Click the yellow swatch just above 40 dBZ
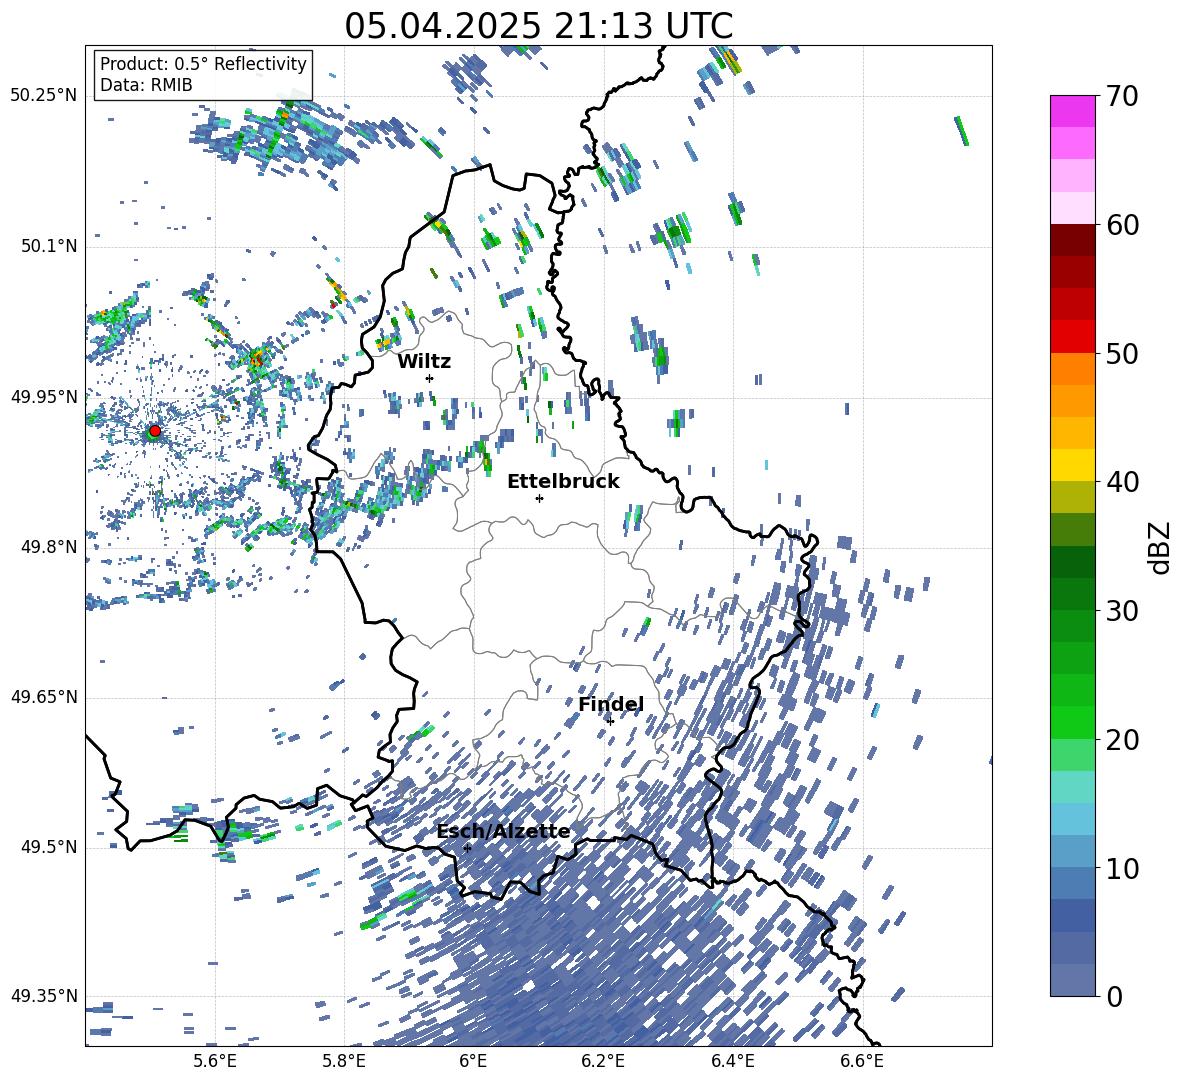Screen dimensions: 1184x1081 (x=1072, y=466)
